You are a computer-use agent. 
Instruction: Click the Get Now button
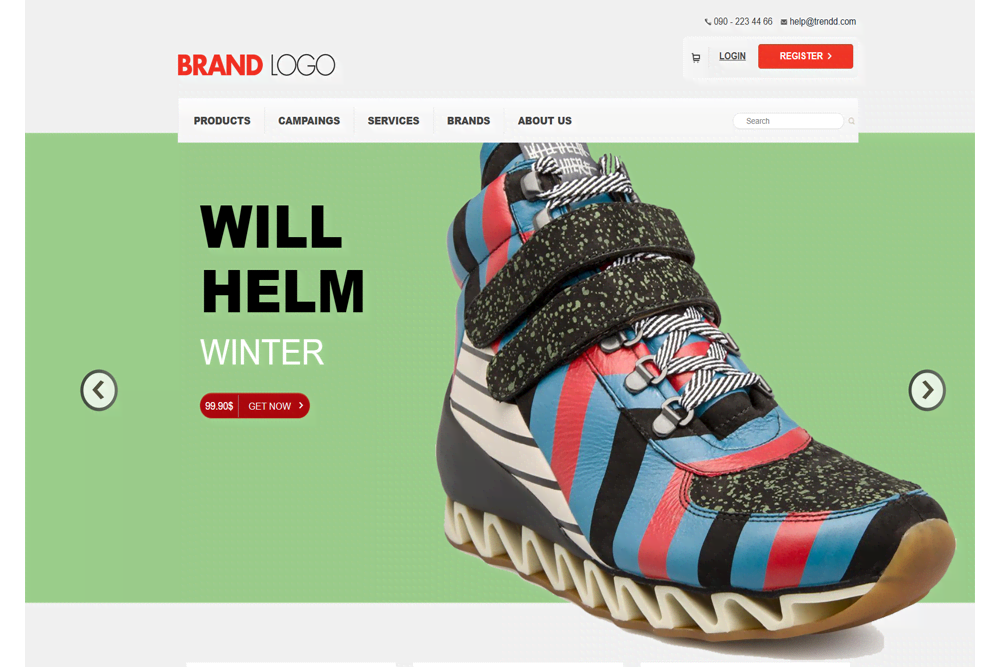point(275,406)
